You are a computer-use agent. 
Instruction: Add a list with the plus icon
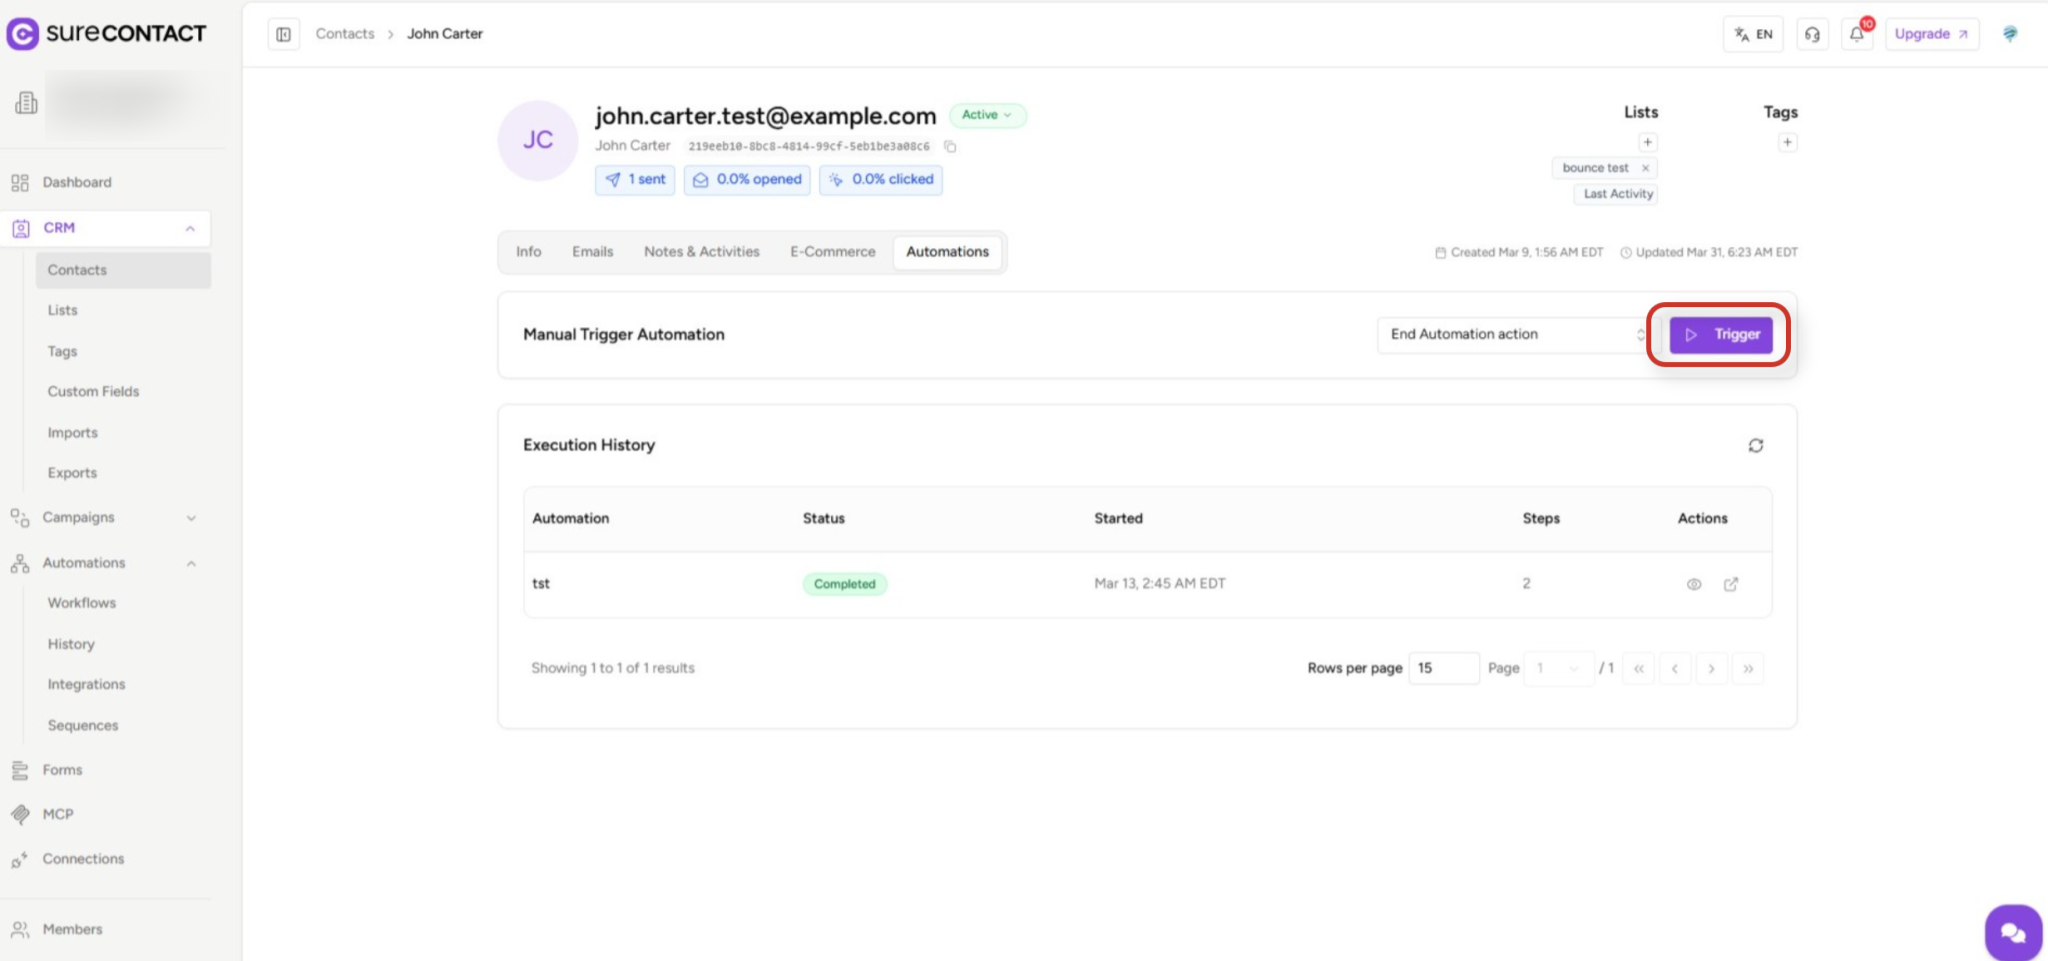1648,142
